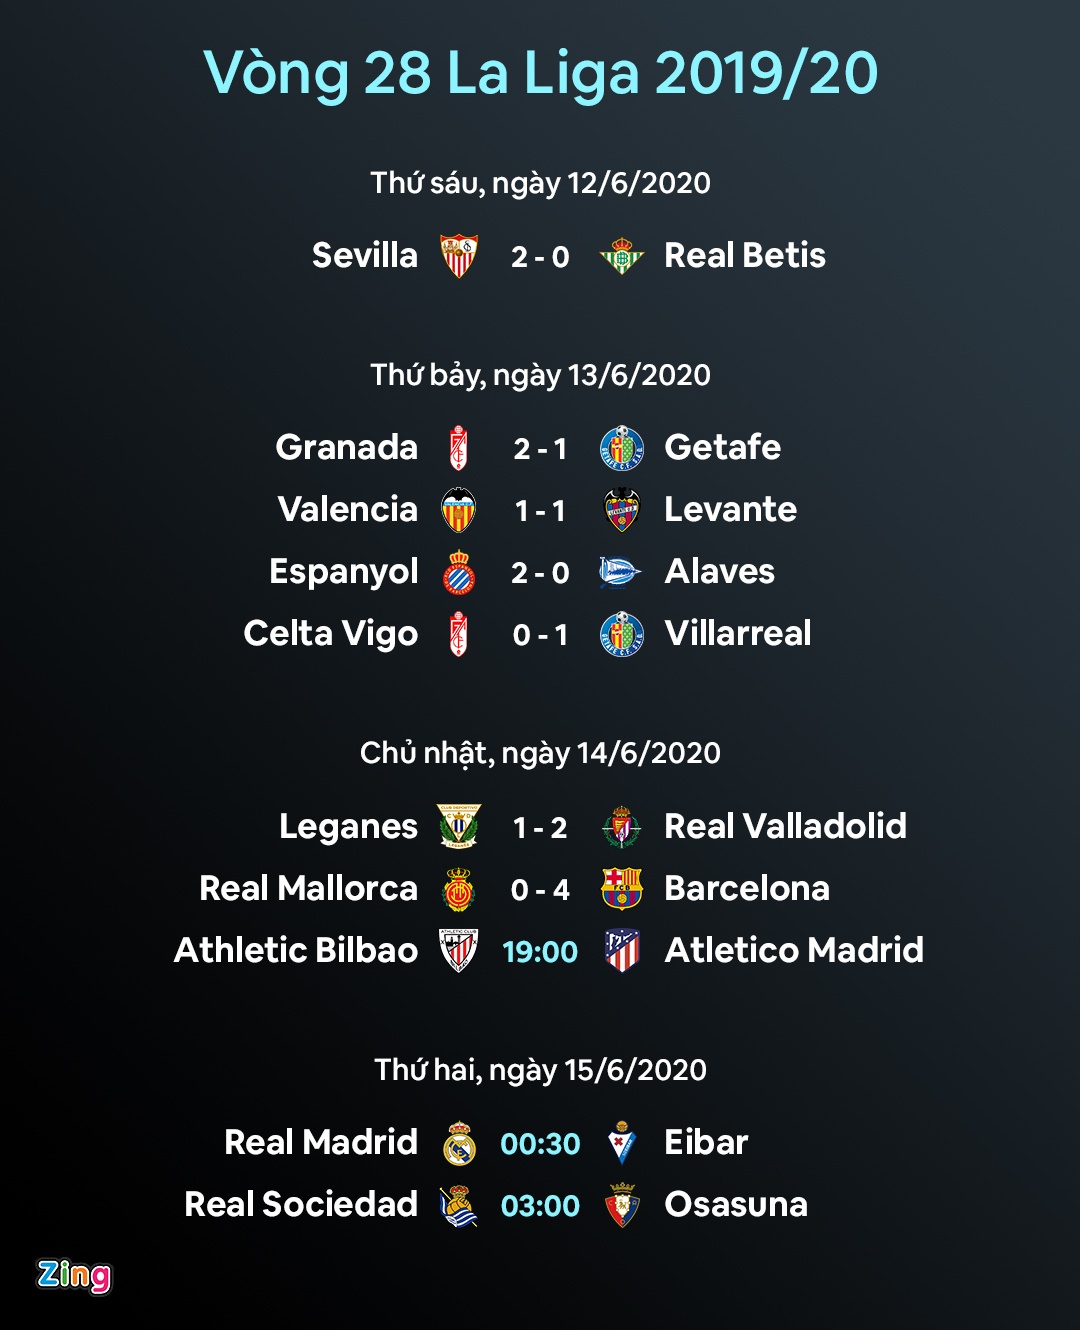Click the Osasuna club crest
The height and width of the screenshot is (1330, 1080).
(622, 1205)
